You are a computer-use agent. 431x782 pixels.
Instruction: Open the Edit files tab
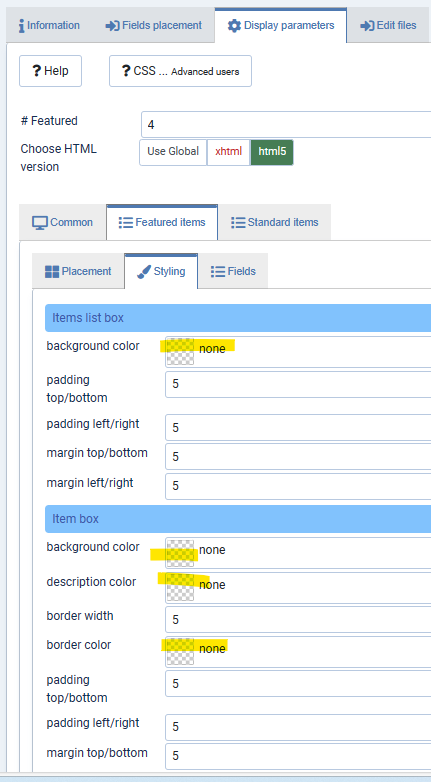[388, 25]
